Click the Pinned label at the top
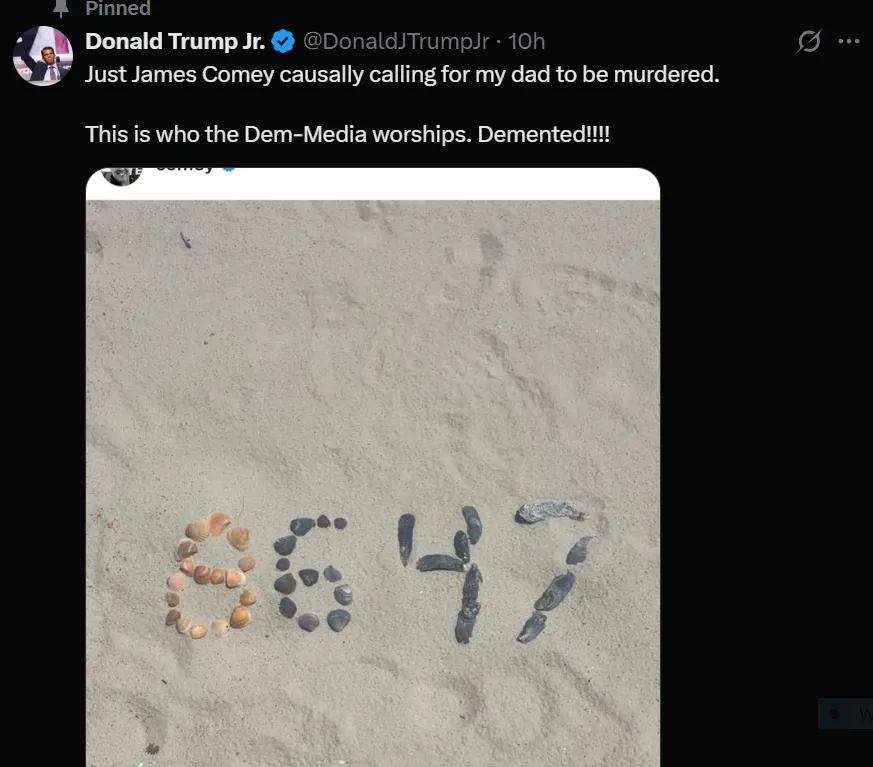Viewport: 873px width, 767px height. coord(117,9)
